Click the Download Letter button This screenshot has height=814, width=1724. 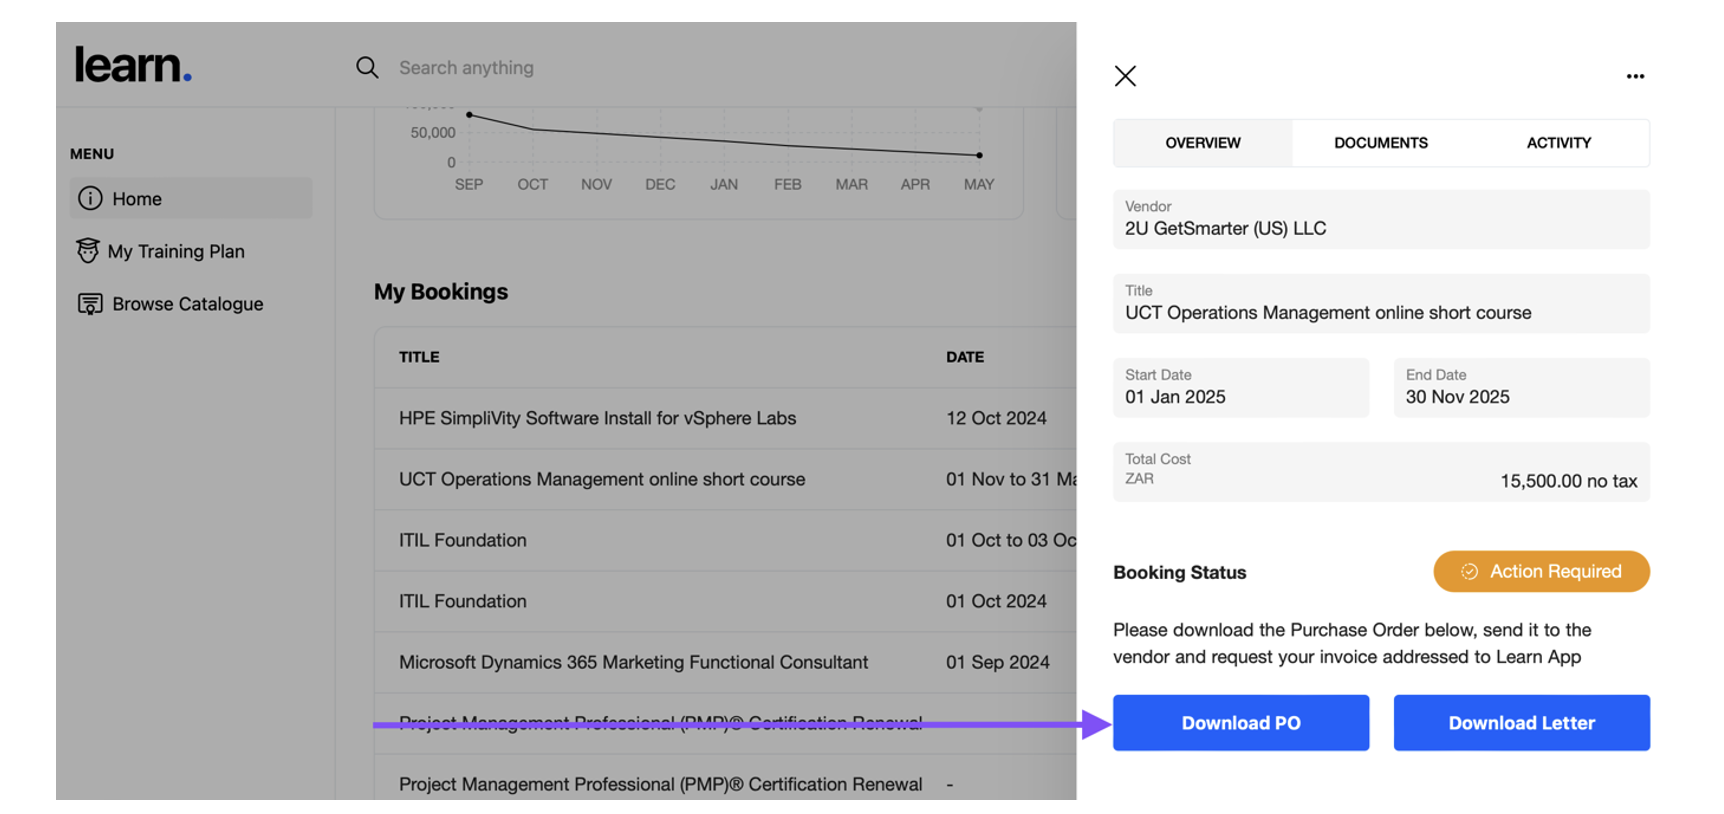click(x=1521, y=723)
